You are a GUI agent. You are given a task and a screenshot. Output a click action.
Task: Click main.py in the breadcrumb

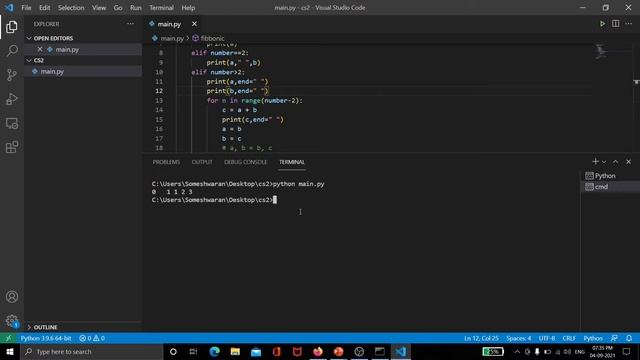[172, 38]
